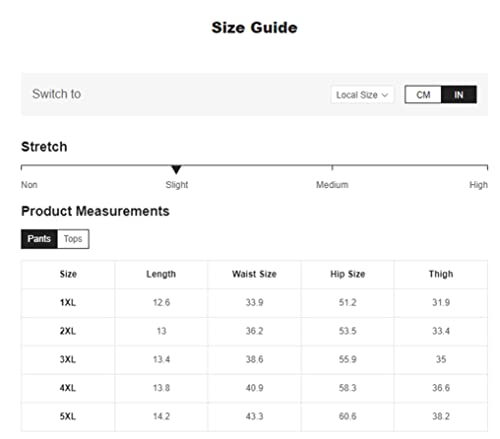The height and width of the screenshot is (439, 500).
Task: Select the 5XL size row
Action: click(254, 417)
